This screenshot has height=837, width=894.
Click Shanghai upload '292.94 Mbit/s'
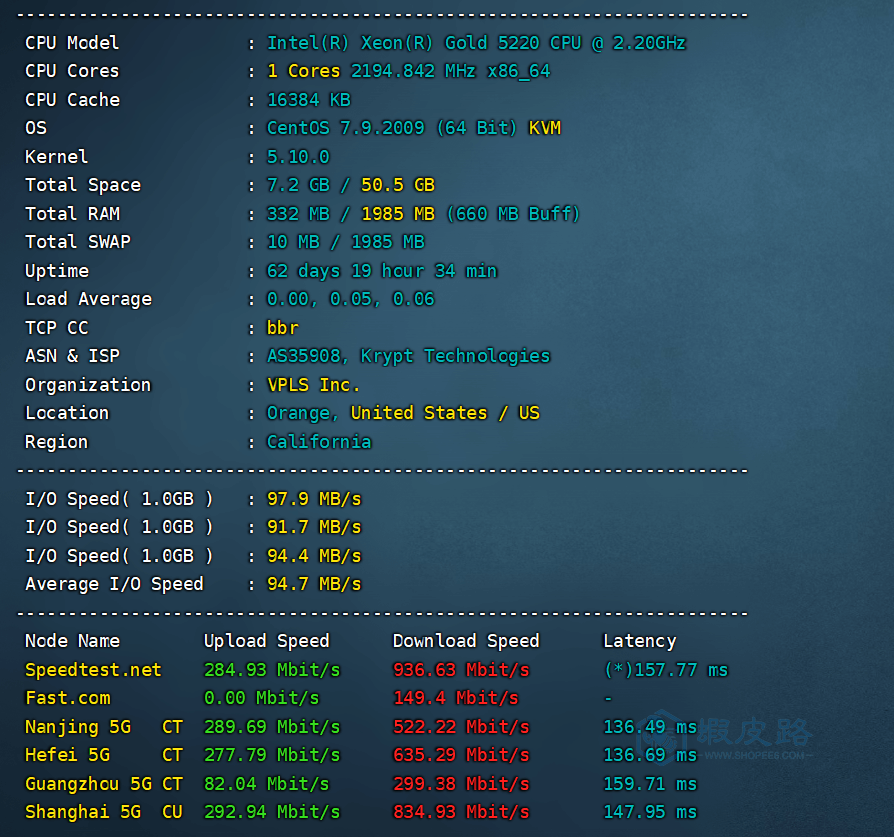(272, 812)
